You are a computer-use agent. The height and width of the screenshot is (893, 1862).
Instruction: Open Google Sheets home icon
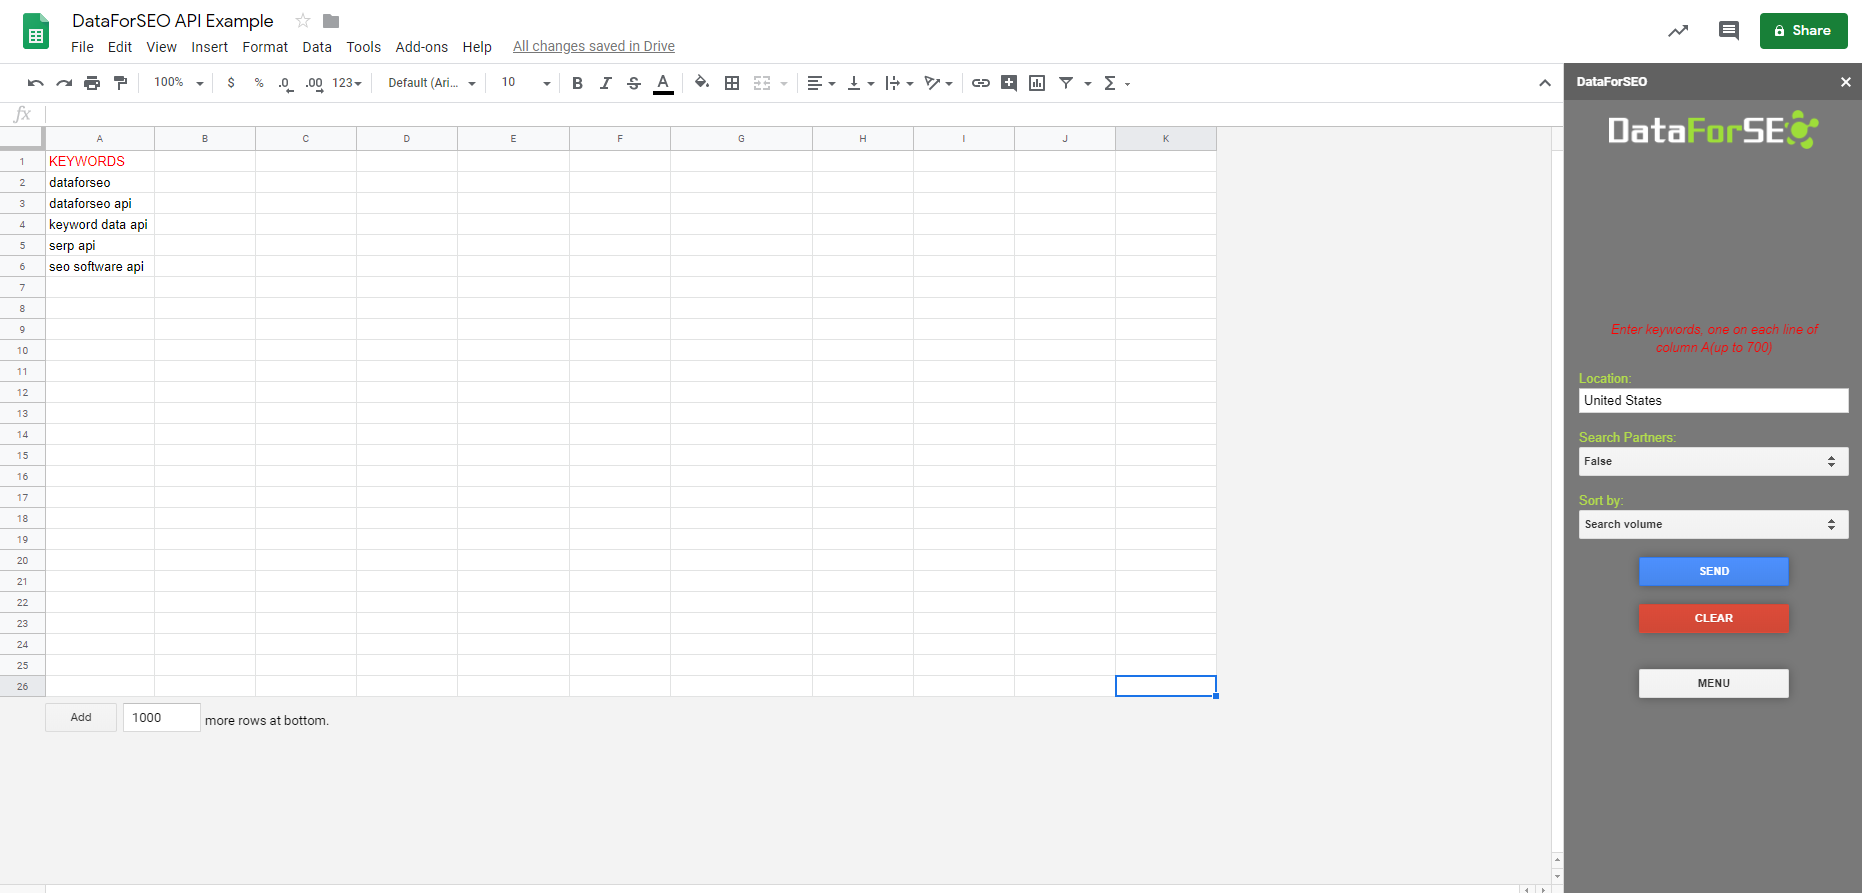pyautogui.click(x=36, y=31)
